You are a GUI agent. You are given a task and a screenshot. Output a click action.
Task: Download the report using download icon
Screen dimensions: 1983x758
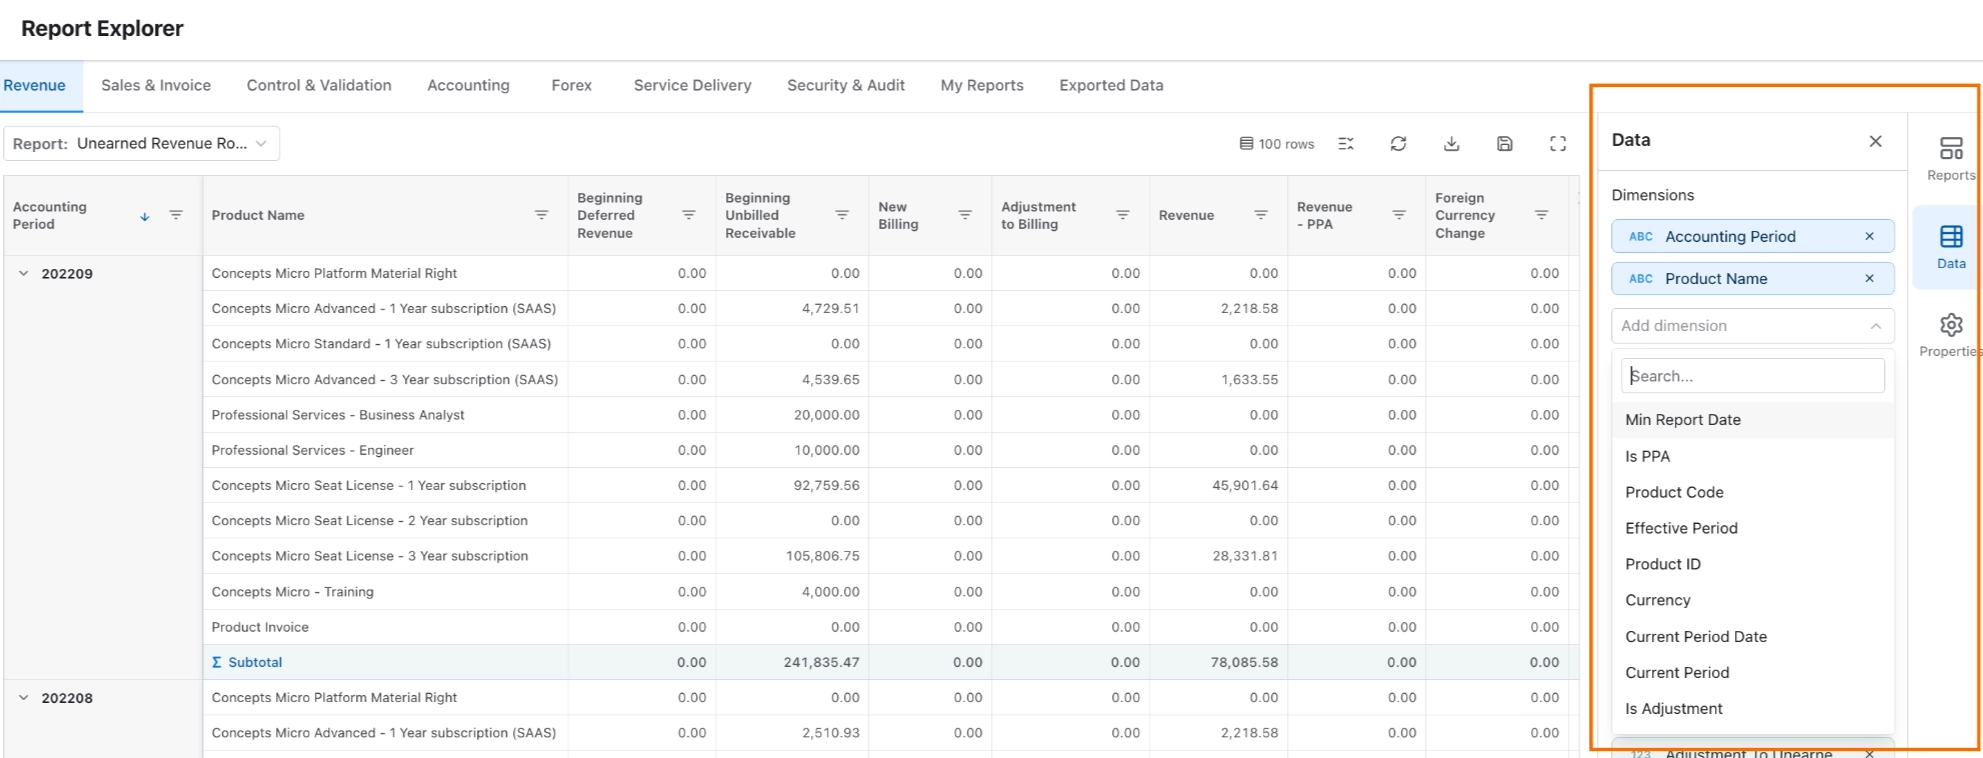(1452, 144)
